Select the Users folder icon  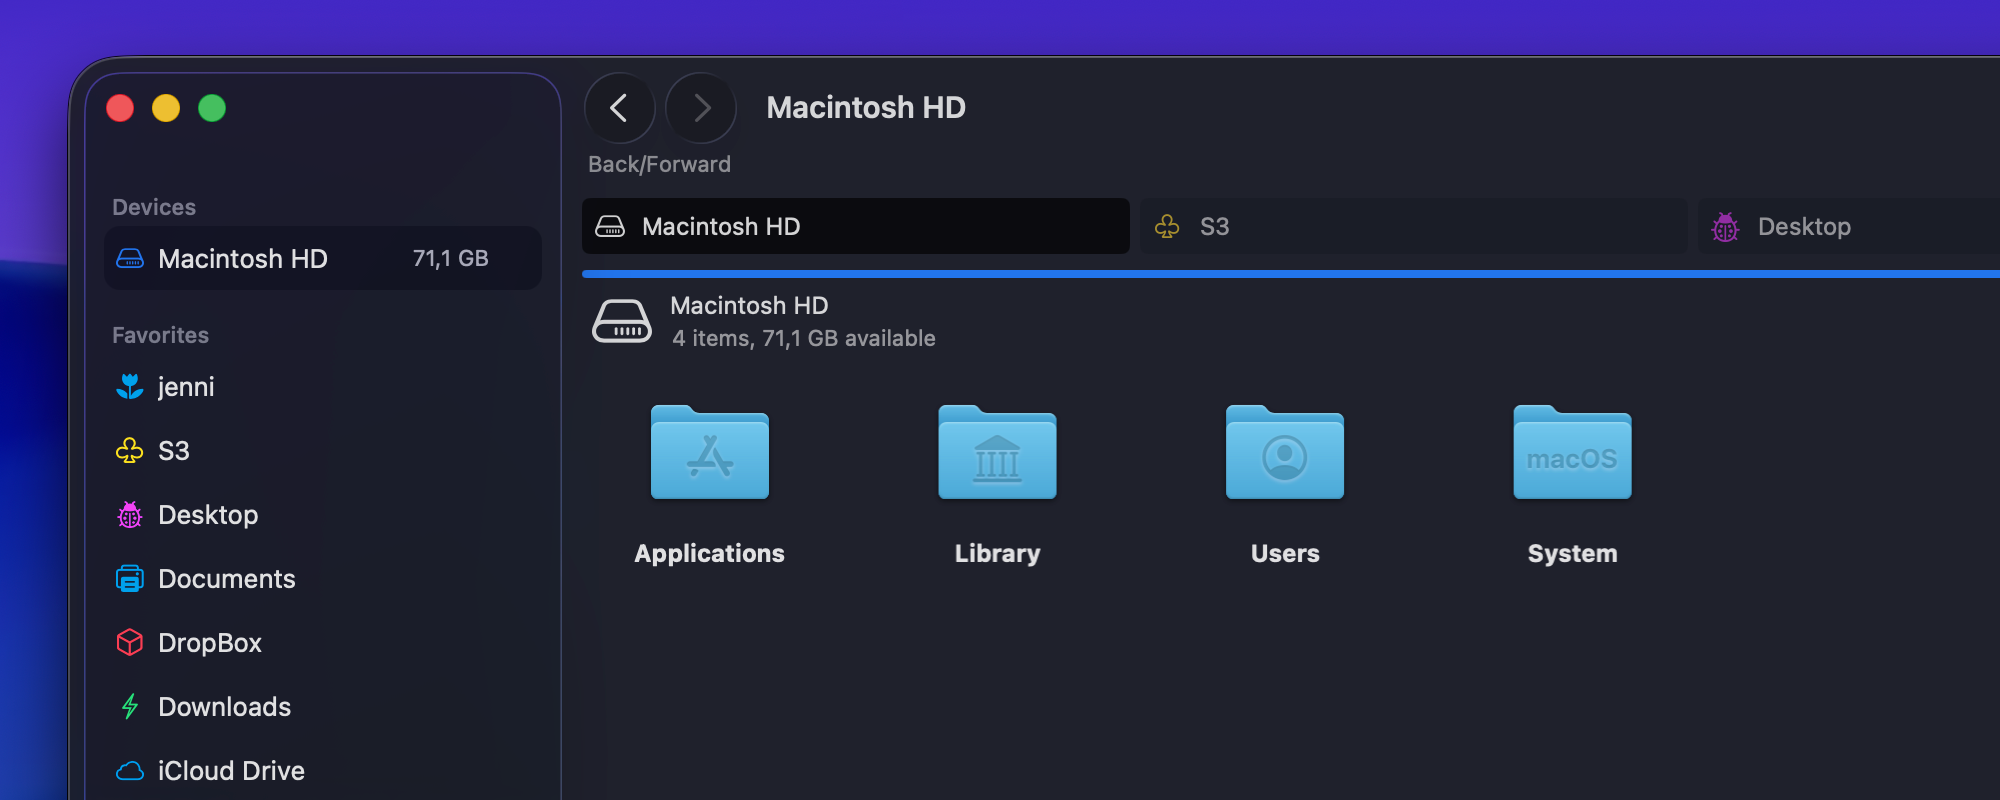click(1285, 452)
